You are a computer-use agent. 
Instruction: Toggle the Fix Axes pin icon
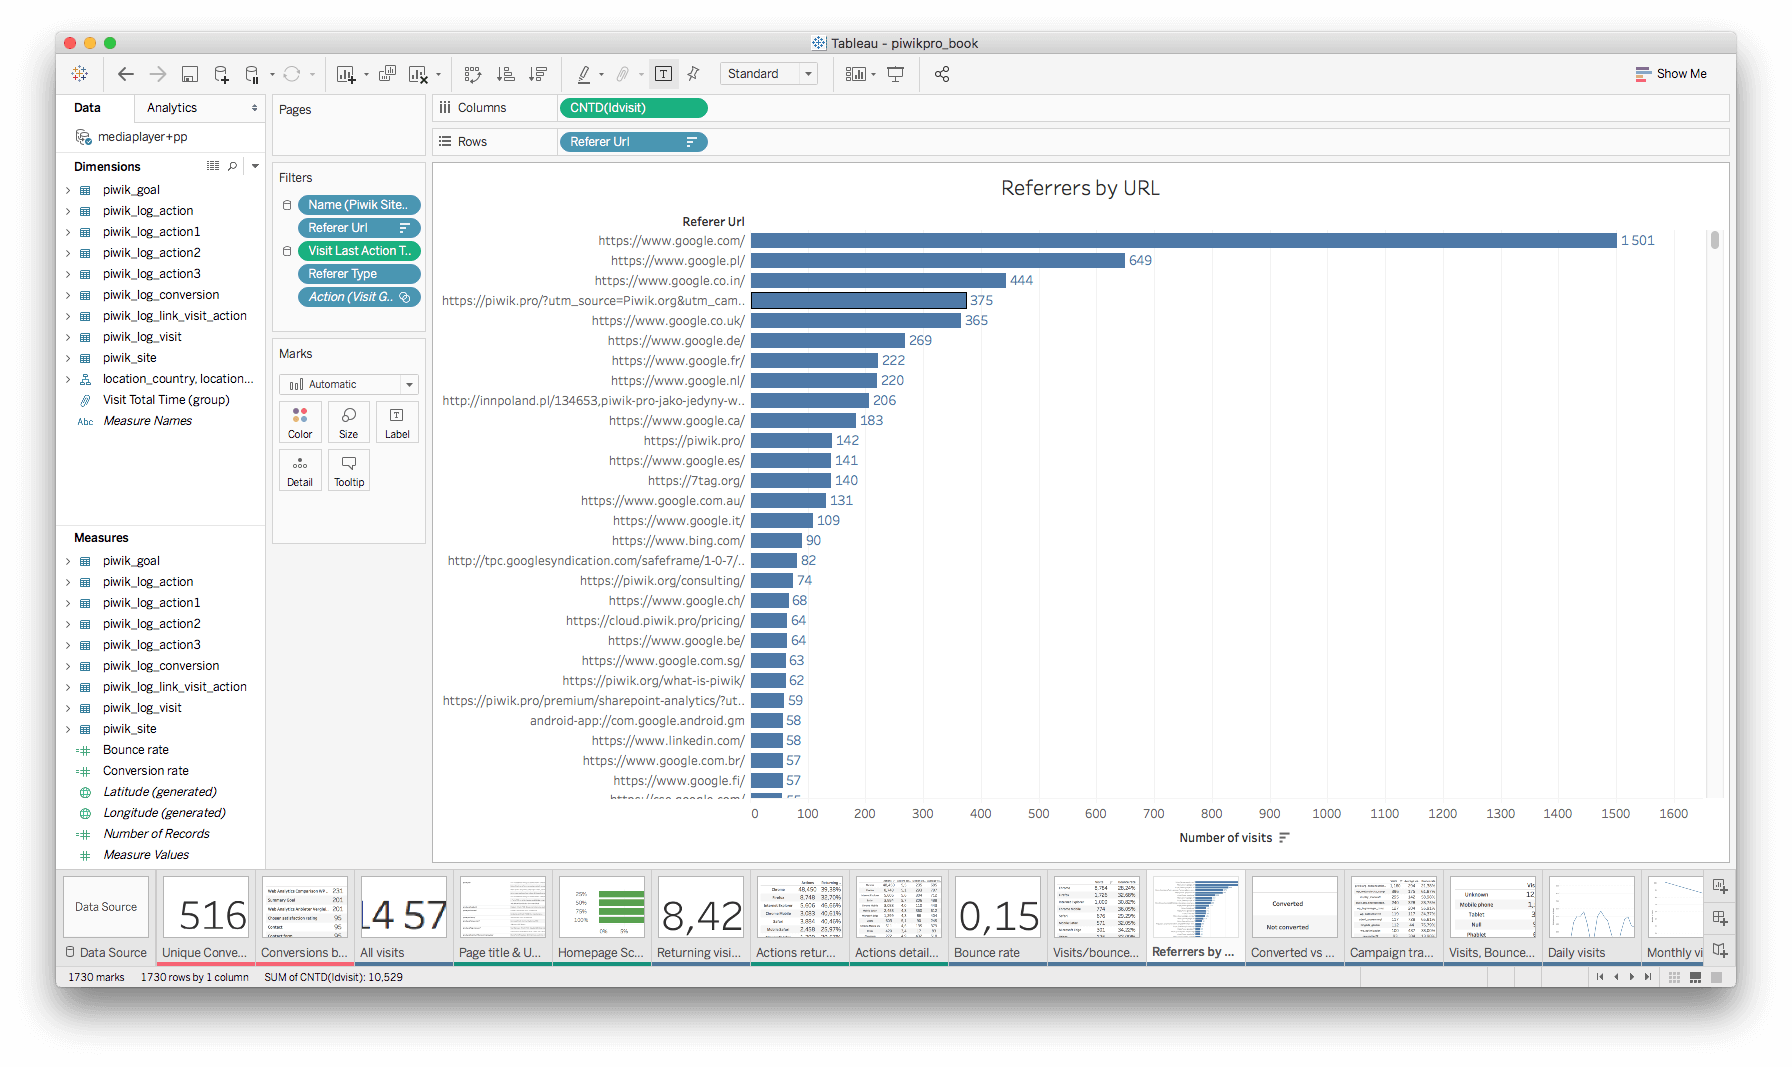694,74
